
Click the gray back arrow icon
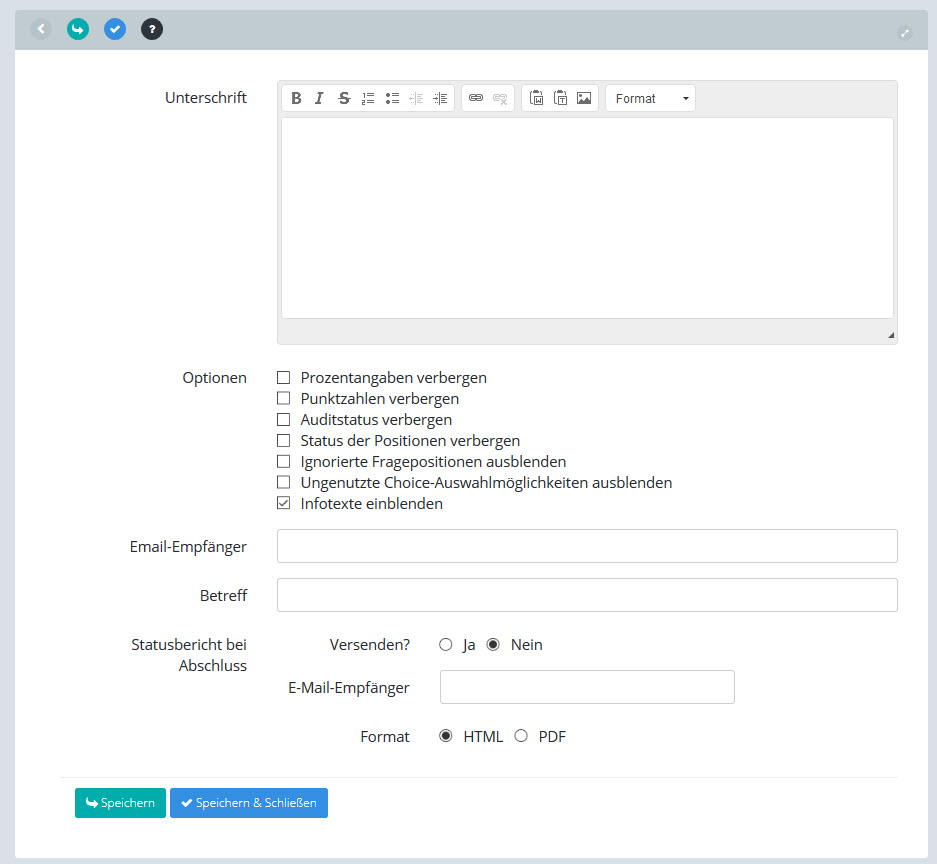click(x=41, y=30)
